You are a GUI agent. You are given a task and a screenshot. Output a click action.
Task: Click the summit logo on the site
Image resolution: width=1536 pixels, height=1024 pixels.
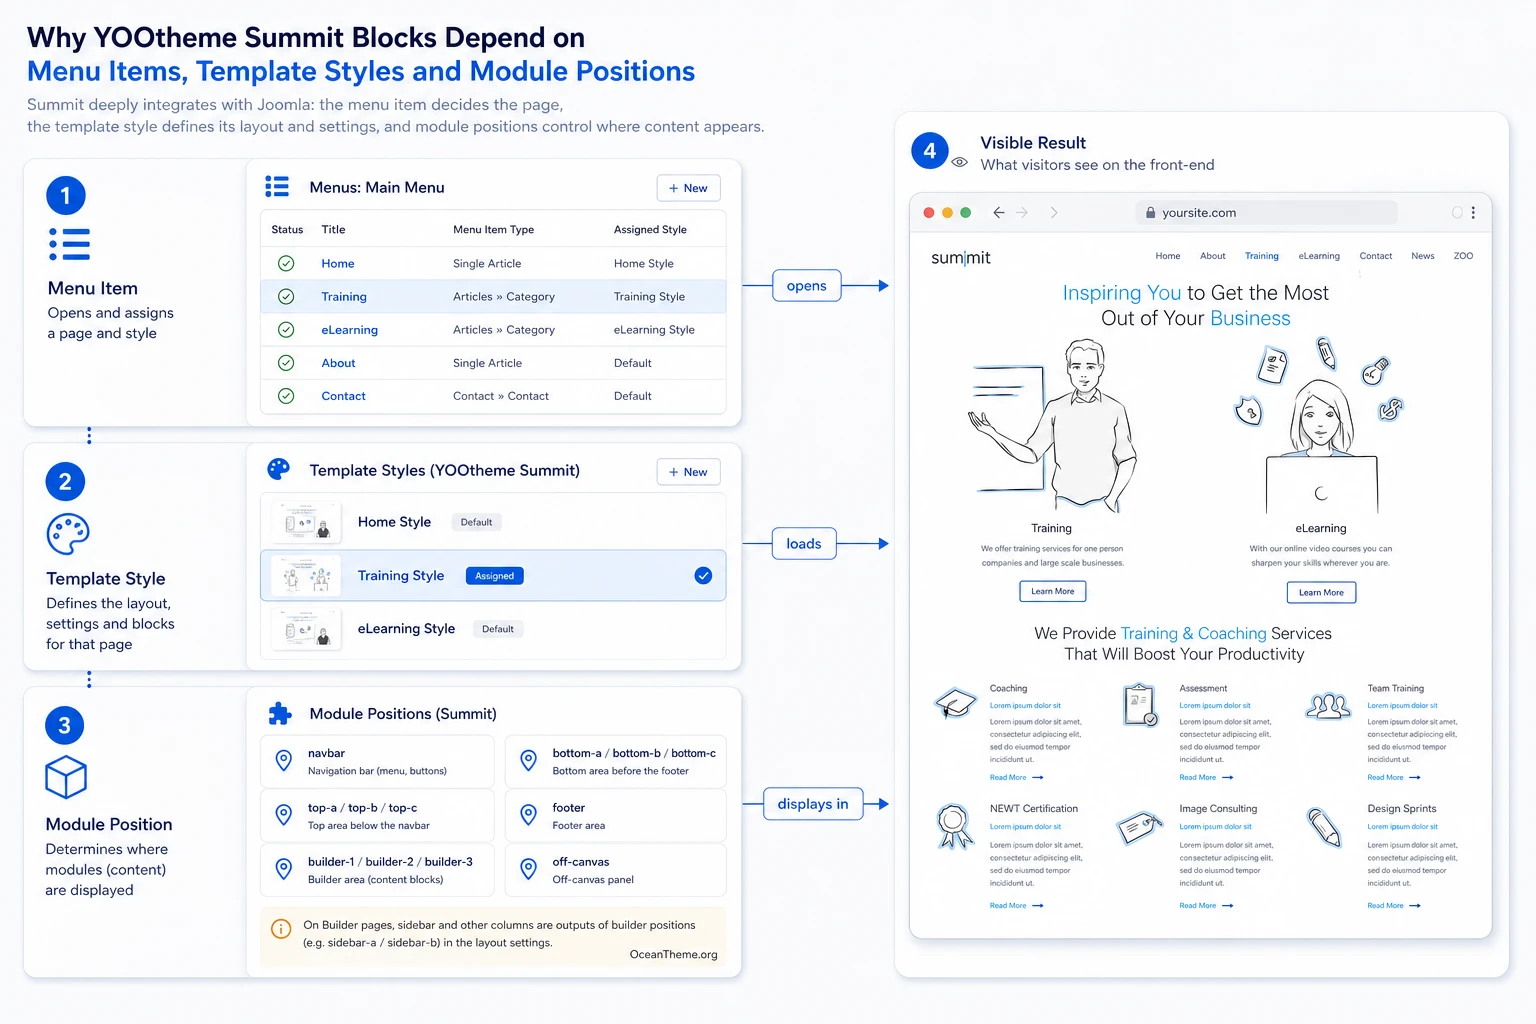pyautogui.click(x=961, y=258)
